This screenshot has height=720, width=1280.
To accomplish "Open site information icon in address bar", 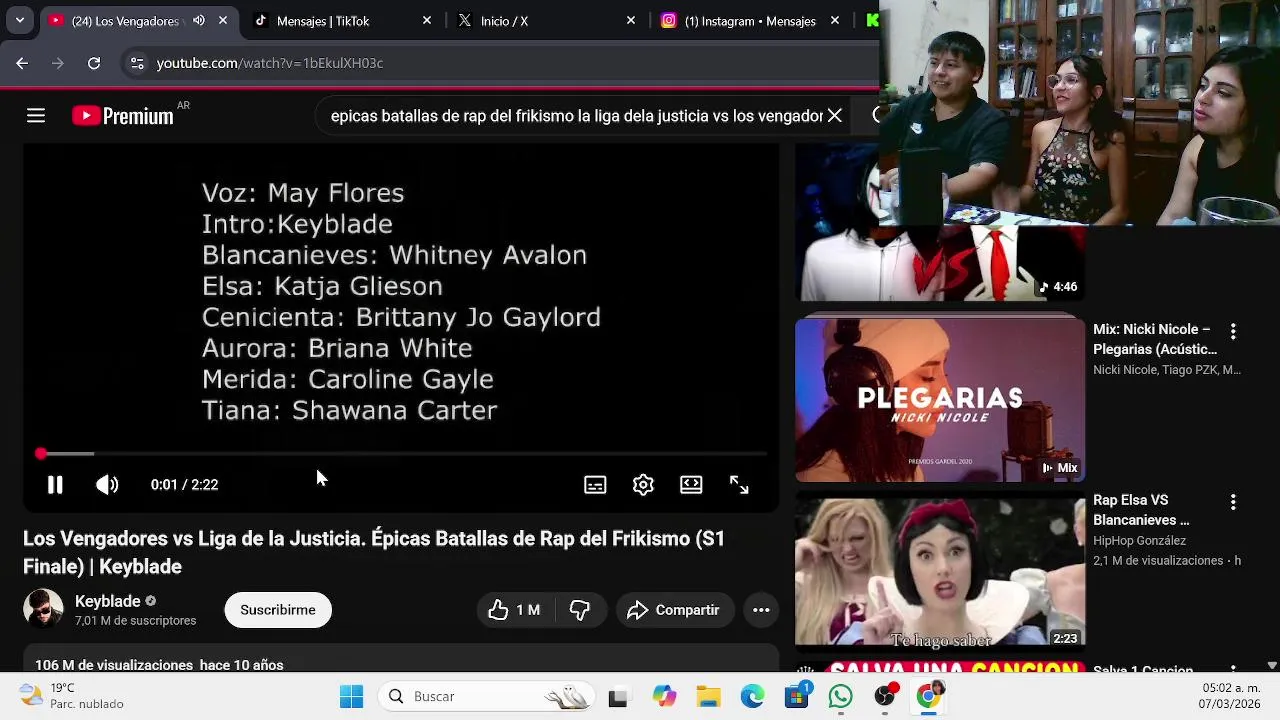I will click(x=137, y=63).
